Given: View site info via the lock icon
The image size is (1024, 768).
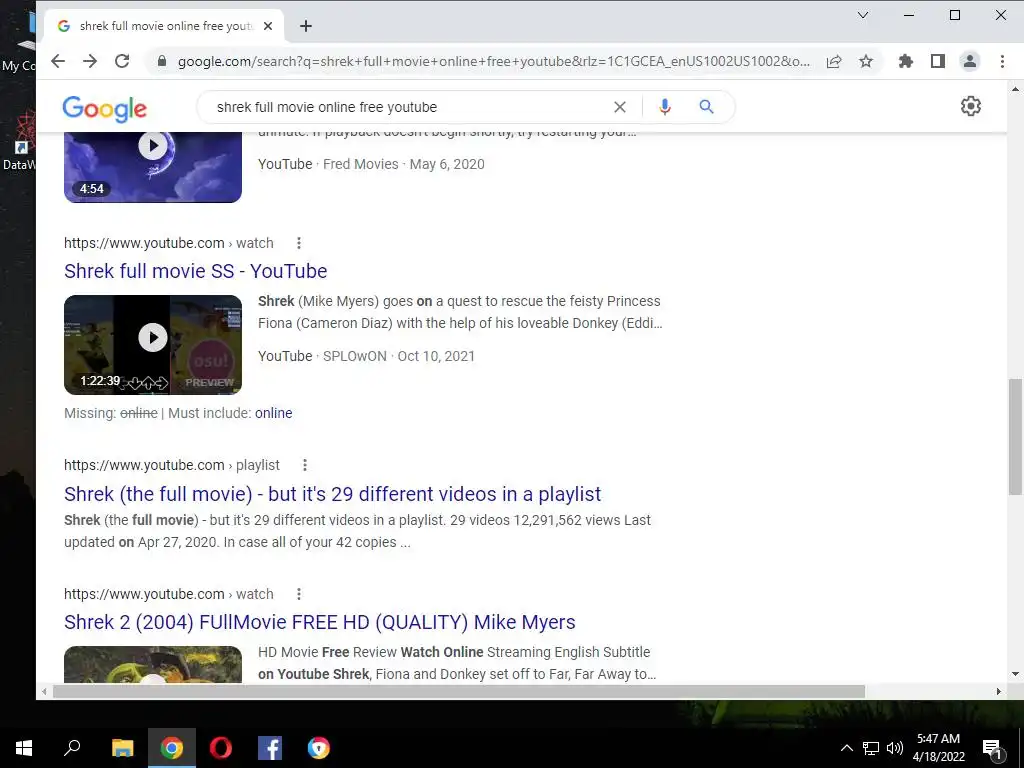Looking at the screenshot, I should click(x=162, y=61).
